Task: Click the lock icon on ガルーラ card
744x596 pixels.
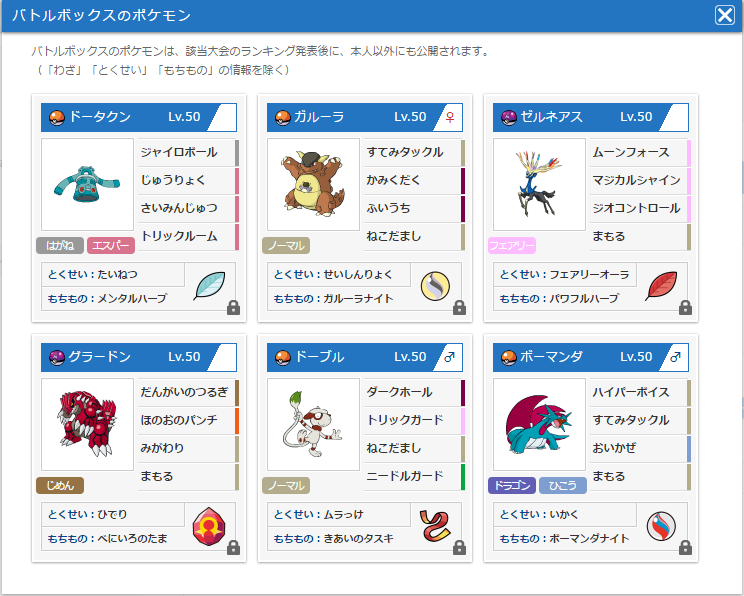Action: pyautogui.click(x=459, y=307)
